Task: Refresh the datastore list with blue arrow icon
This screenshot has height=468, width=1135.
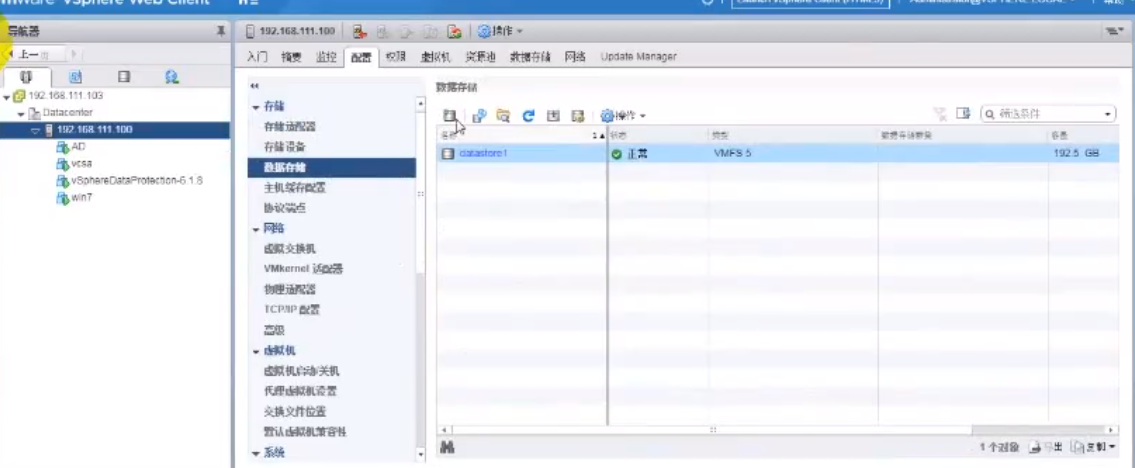Action: click(528, 115)
